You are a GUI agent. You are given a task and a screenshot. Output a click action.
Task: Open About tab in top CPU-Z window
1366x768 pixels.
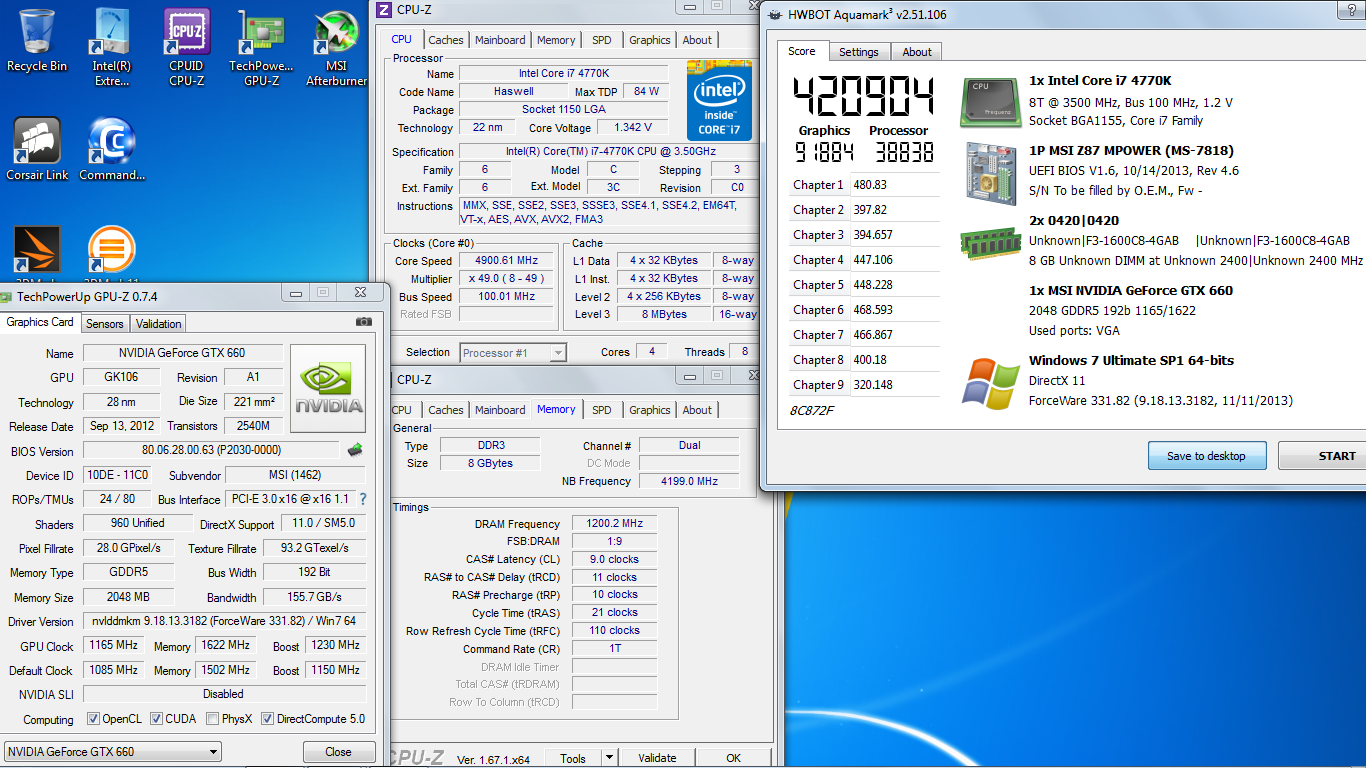(698, 40)
